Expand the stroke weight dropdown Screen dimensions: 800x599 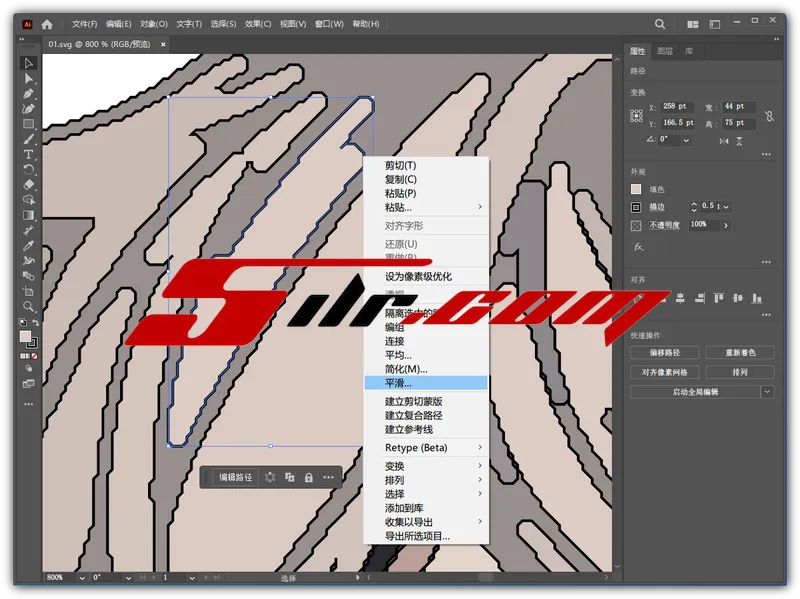coord(726,207)
